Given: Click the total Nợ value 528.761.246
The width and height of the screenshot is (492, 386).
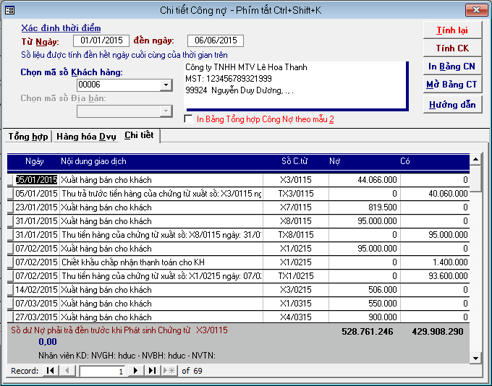Looking at the screenshot, I should coord(367,332).
